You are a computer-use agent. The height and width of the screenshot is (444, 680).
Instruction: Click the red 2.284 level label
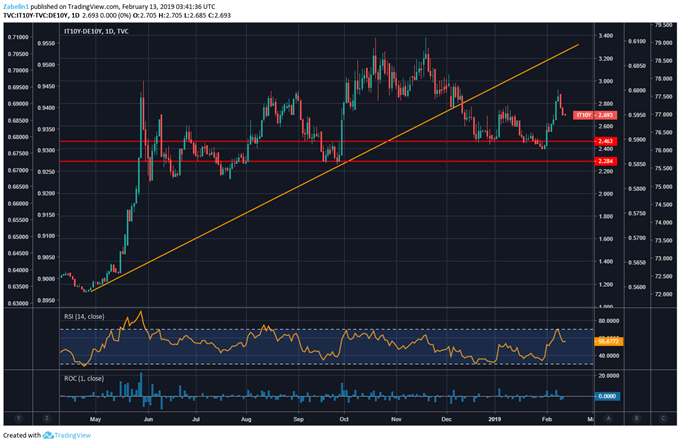point(605,161)
